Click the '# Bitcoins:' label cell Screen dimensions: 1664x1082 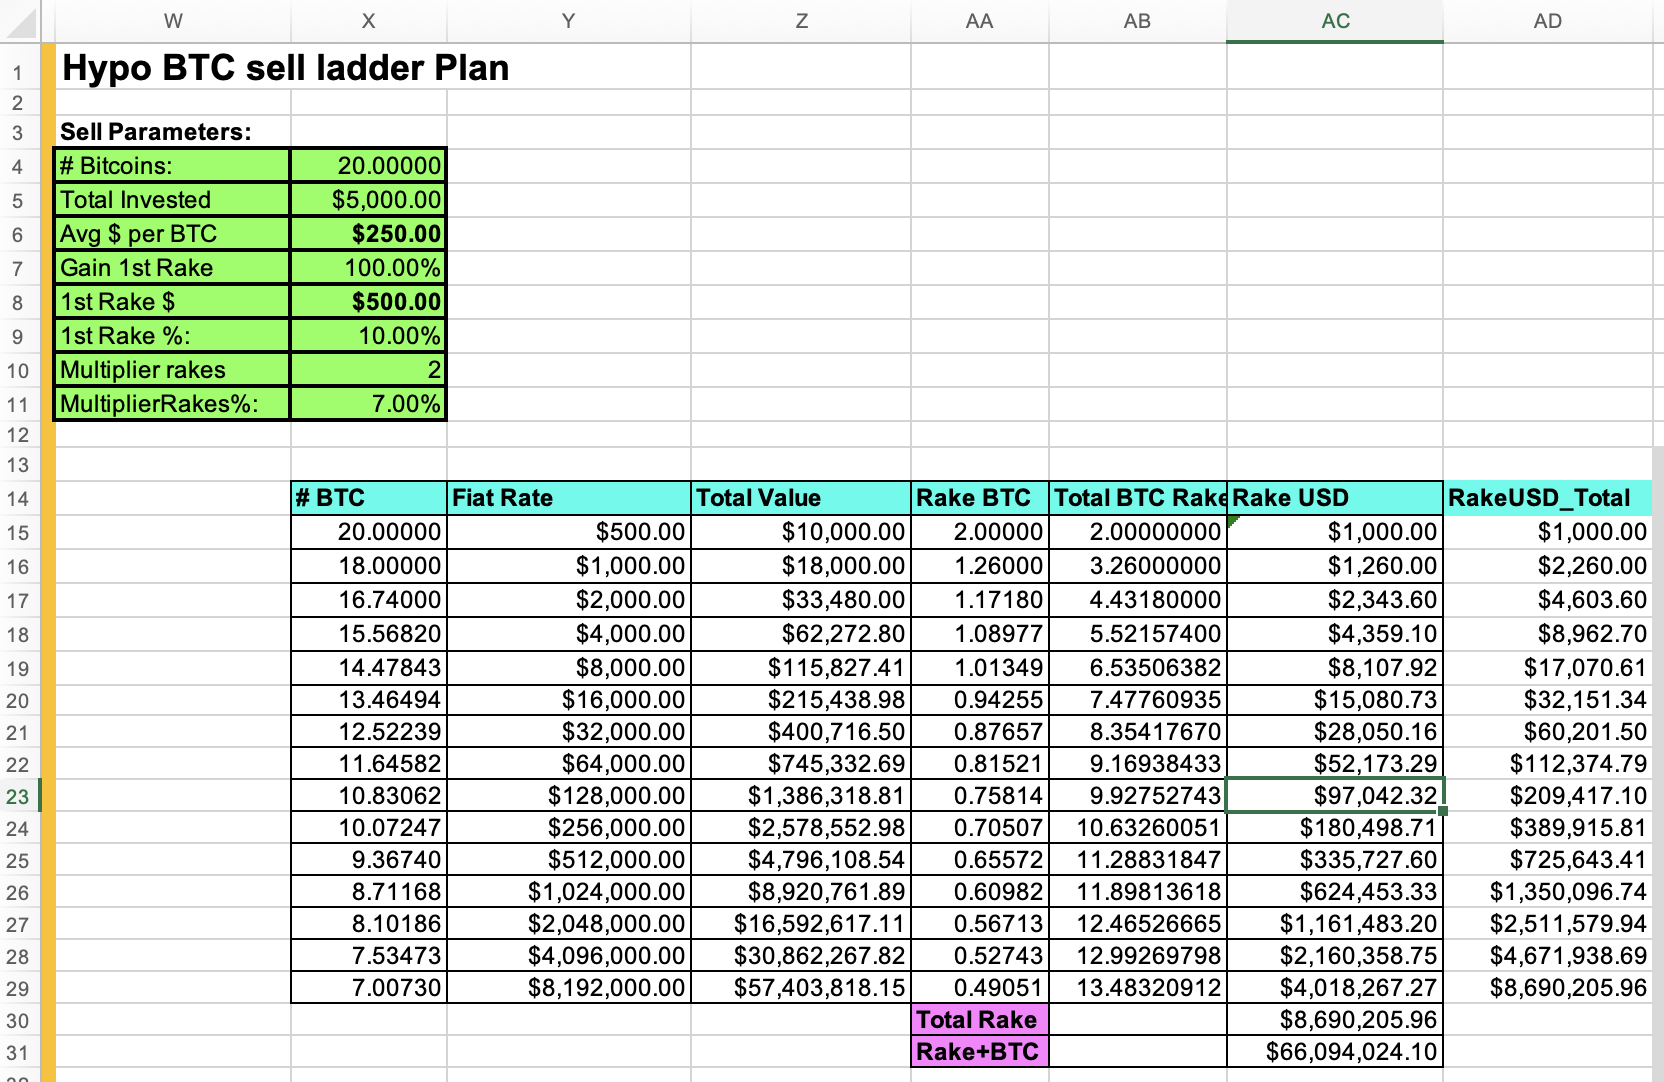(172, 166)
